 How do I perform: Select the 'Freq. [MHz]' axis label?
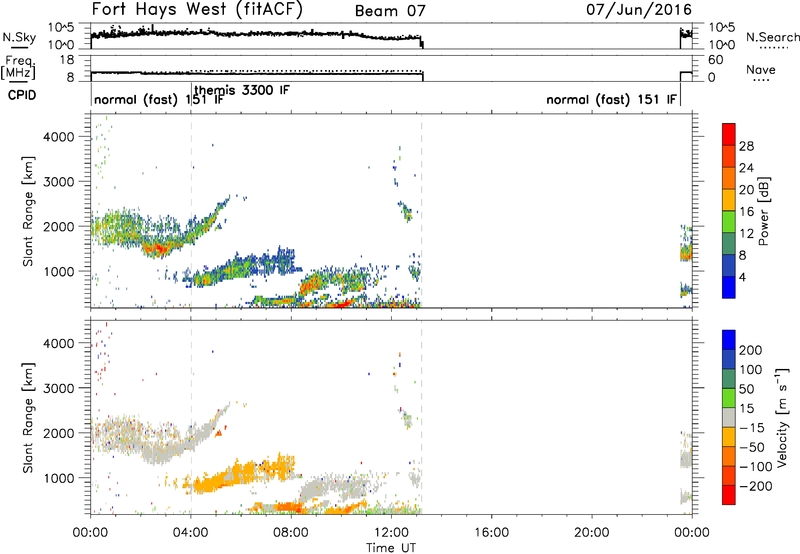(x=18, y=67)
